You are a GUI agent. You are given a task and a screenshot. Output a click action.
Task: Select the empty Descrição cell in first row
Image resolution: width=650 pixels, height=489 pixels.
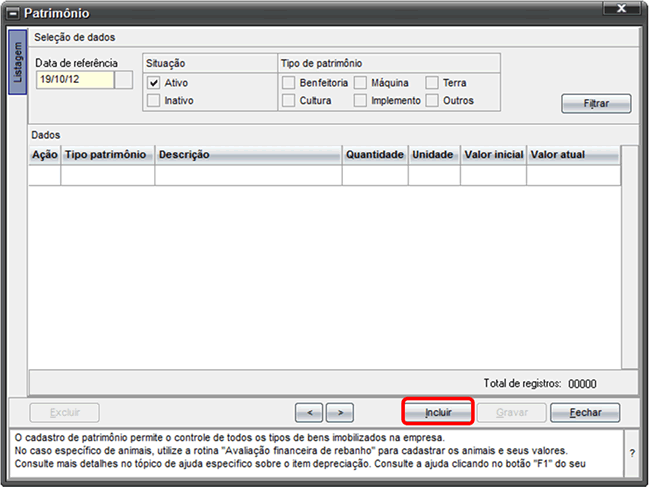249,175
